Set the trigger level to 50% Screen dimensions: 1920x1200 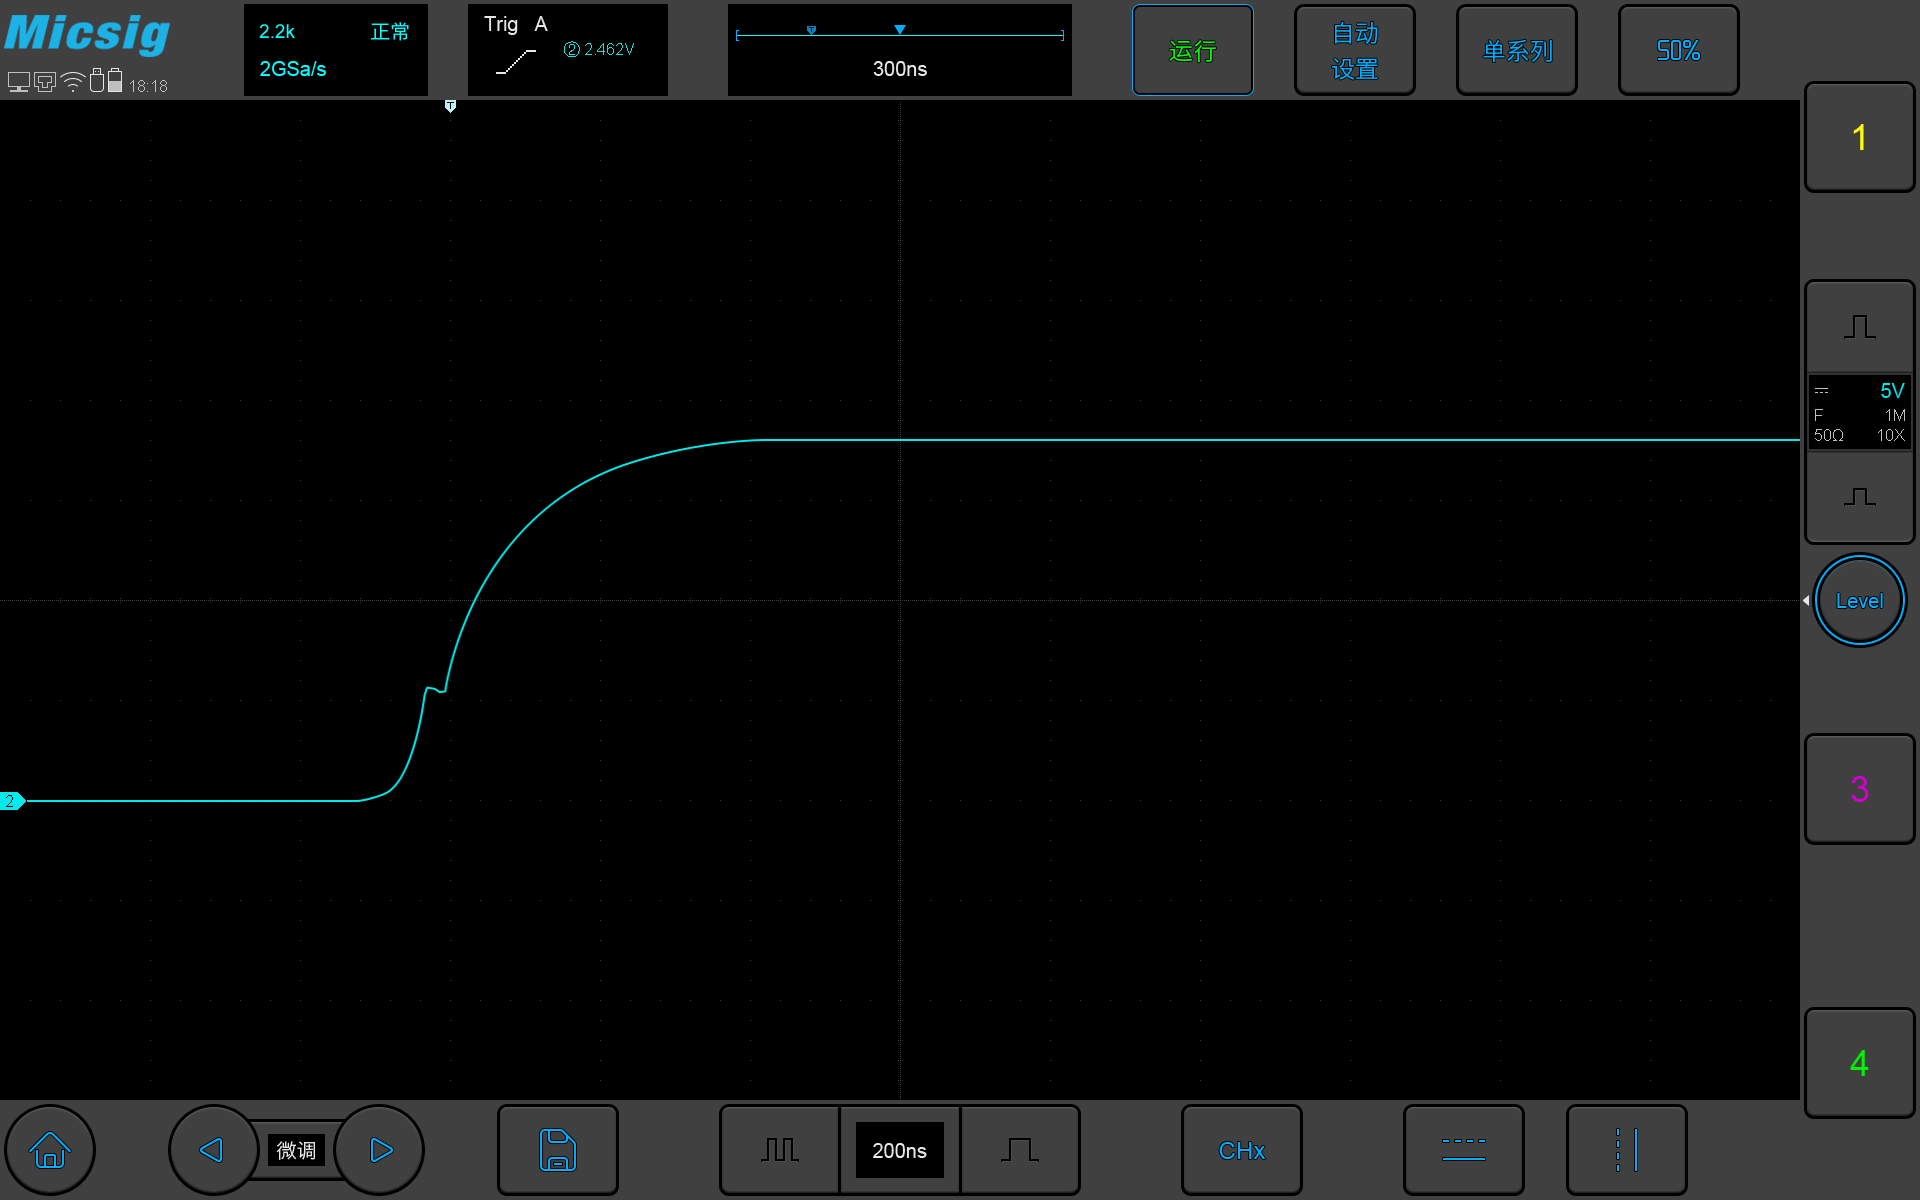[1679, 50]
